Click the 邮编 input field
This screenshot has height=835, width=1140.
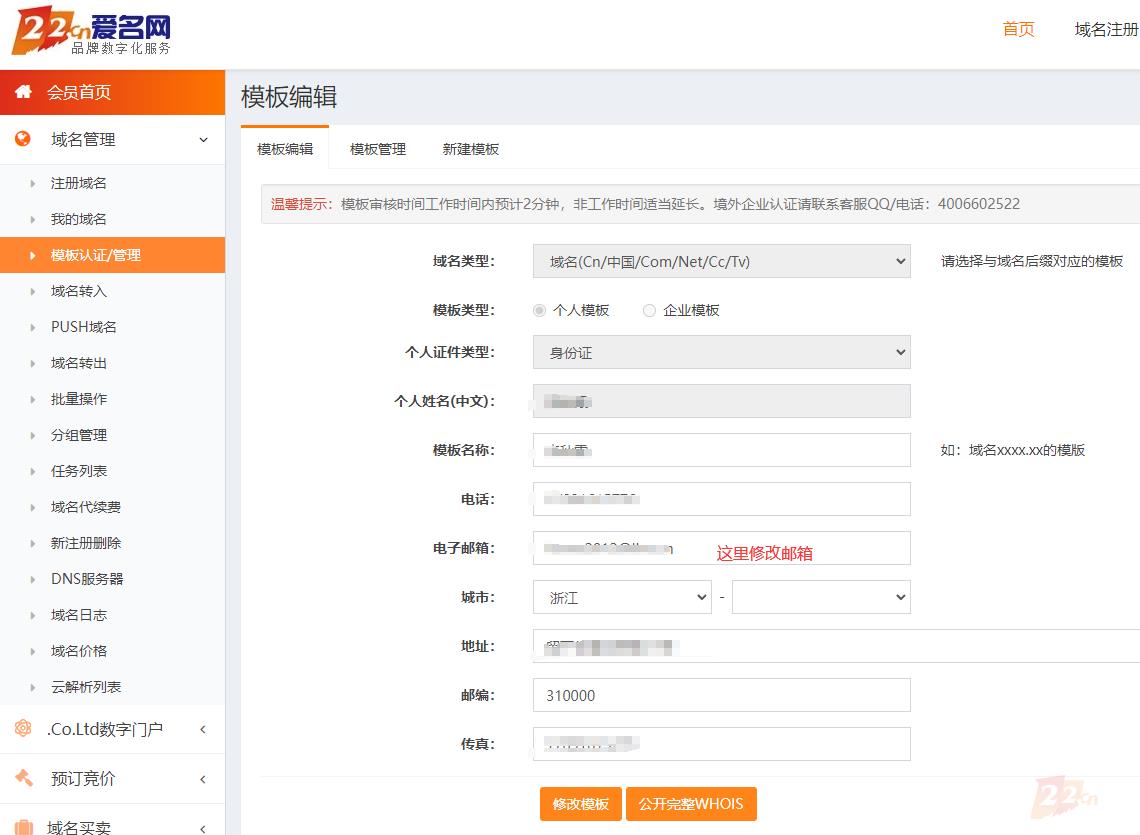pos(721,695)
